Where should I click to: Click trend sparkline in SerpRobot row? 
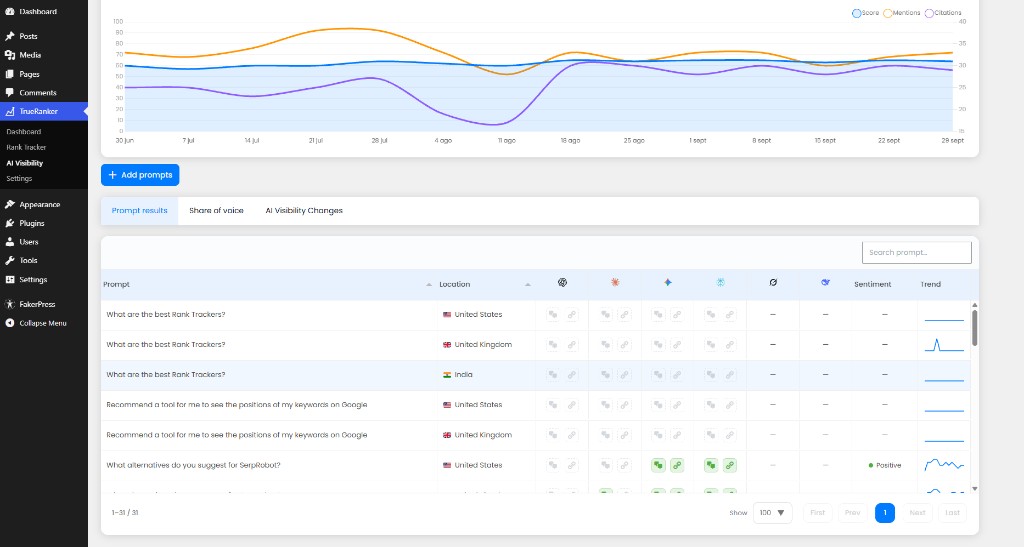tap(944, 465)
